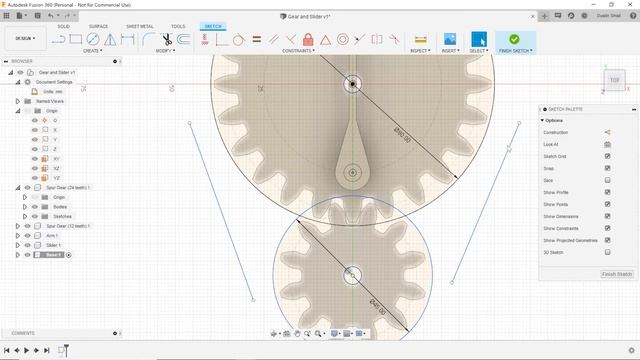Apply the Tangent constraint
The height and width of the screenshot is (360, 640).
click(239, 39)
